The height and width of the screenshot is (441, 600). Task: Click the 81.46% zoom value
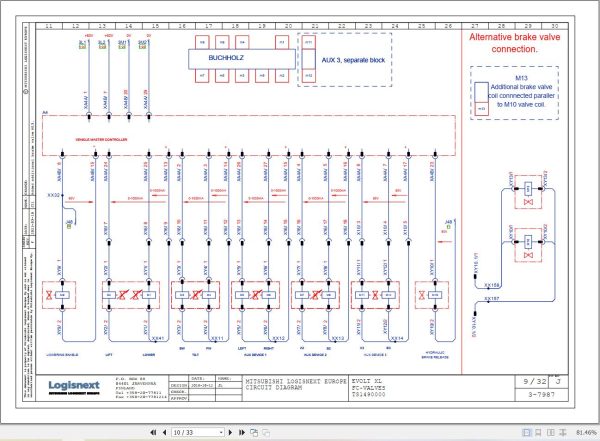[585, 433]
